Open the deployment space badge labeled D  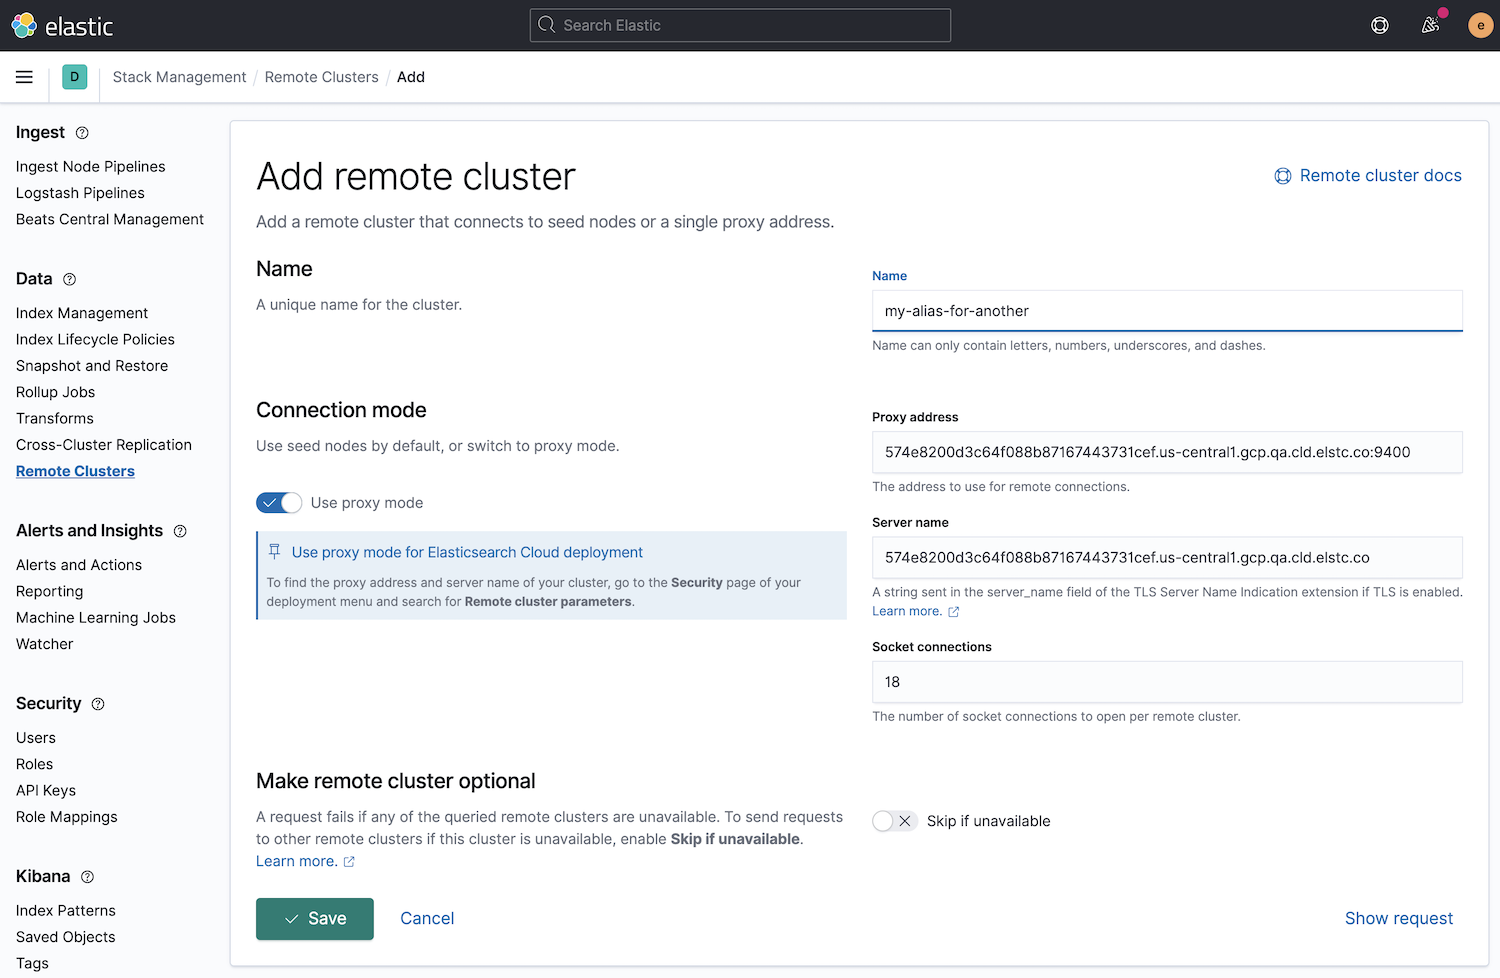click(74, 76)
